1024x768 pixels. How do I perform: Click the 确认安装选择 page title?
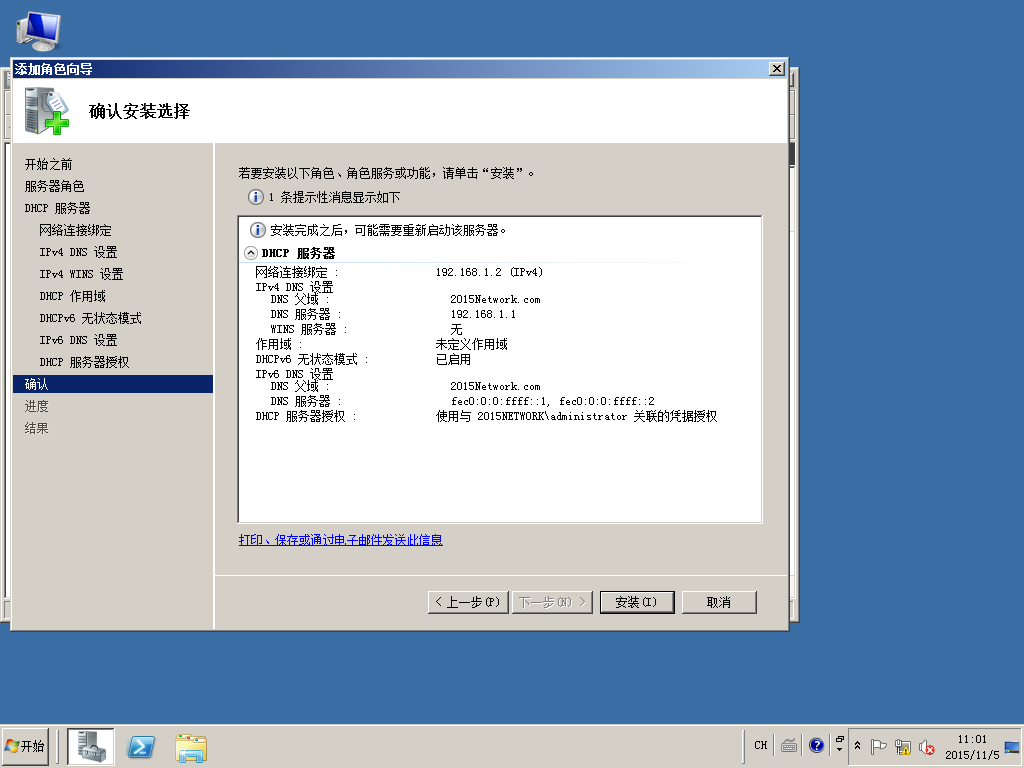pos(139,111)
